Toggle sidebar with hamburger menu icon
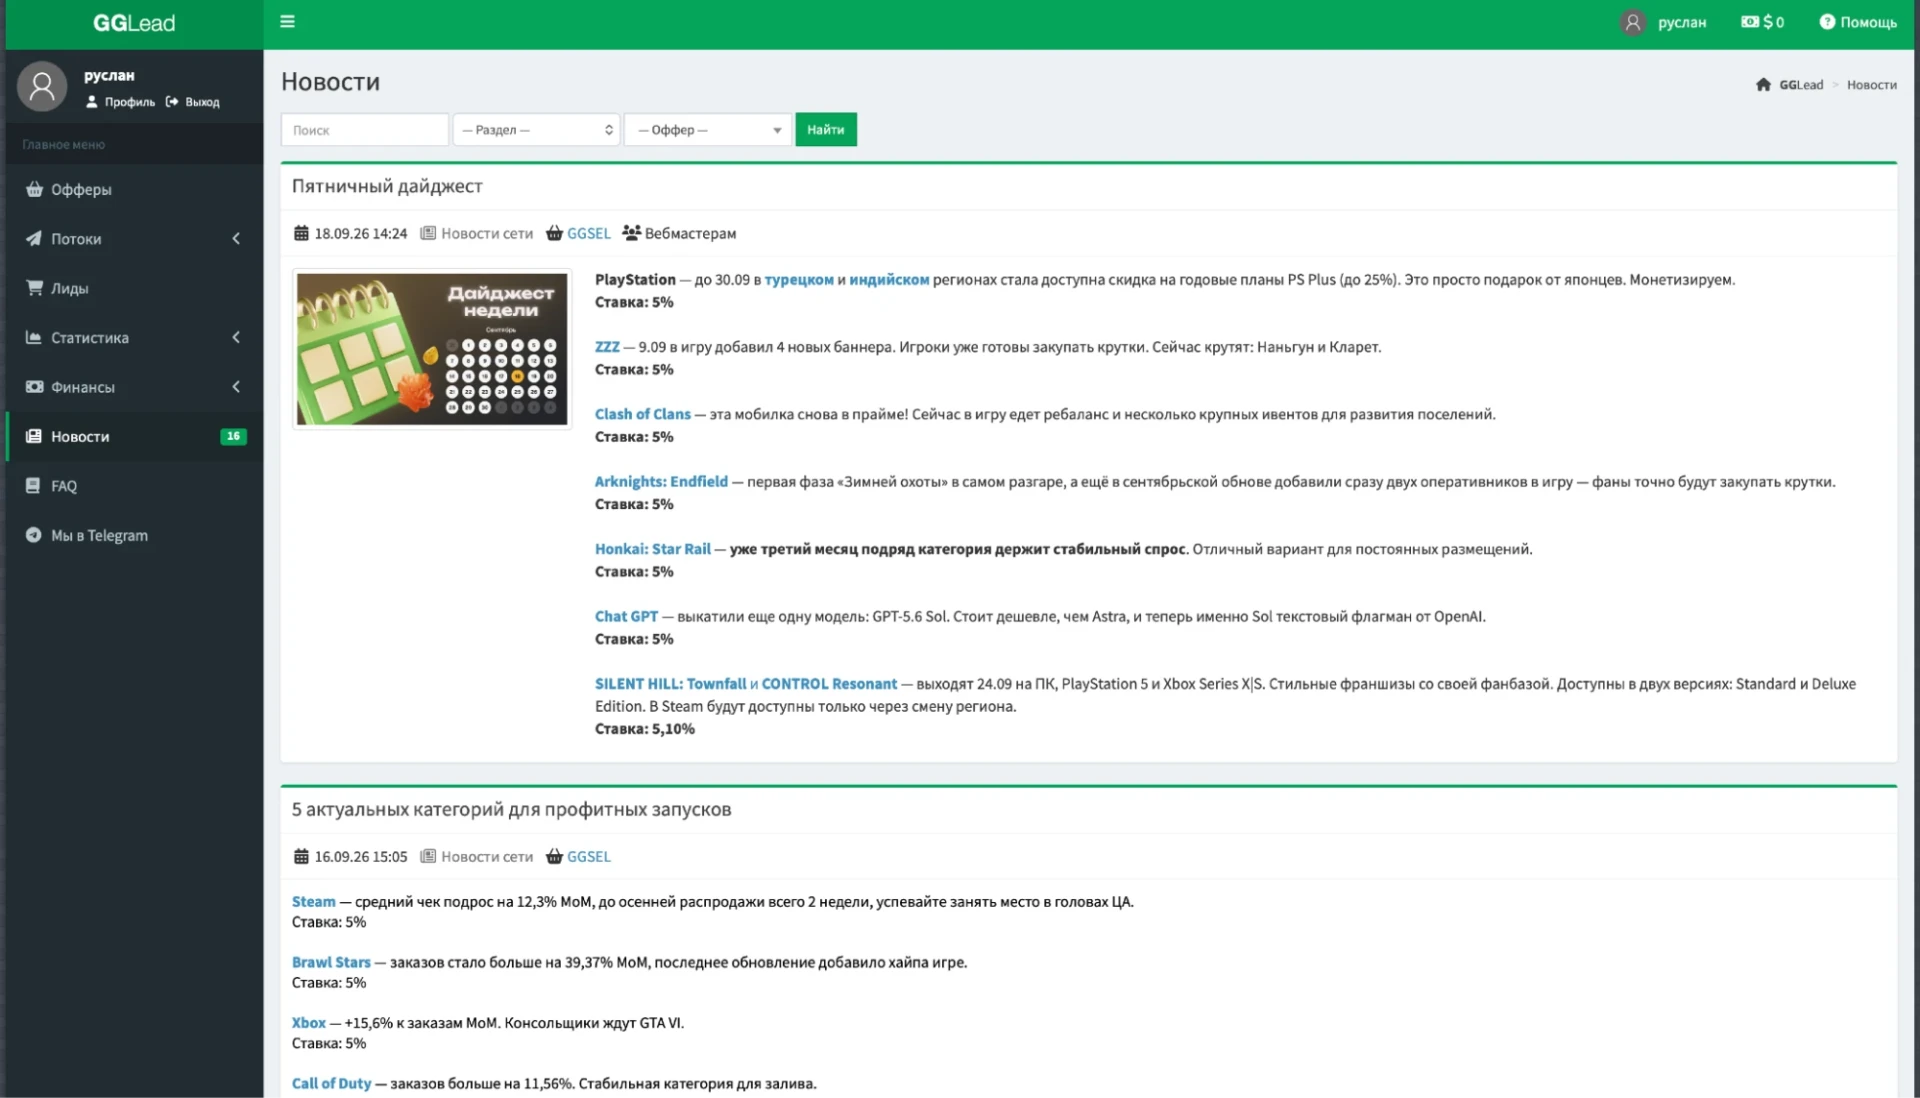 coord(287,21)
